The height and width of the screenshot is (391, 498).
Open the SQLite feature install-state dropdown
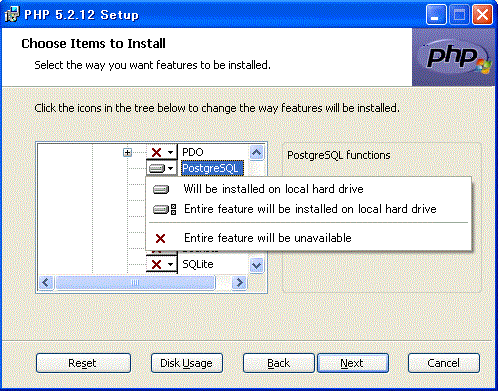click(162, 265)
